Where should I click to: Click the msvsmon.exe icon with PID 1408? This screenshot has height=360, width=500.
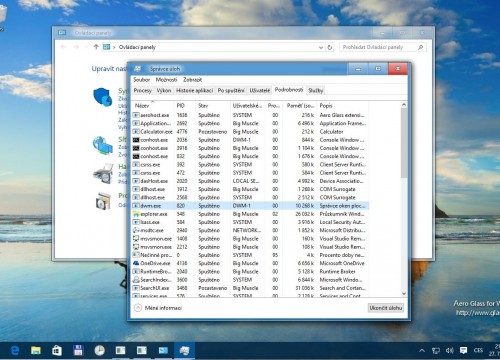point(136,239)
